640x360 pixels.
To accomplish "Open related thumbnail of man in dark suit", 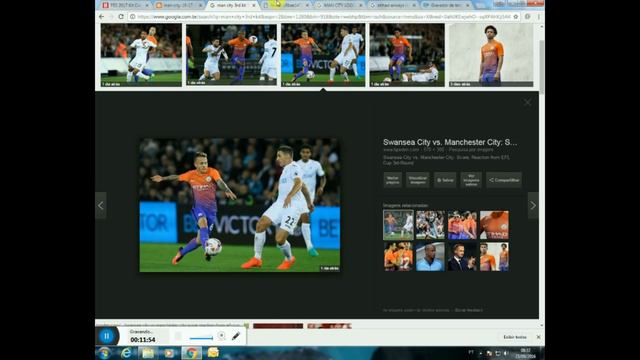I will (x=462, y=257).
